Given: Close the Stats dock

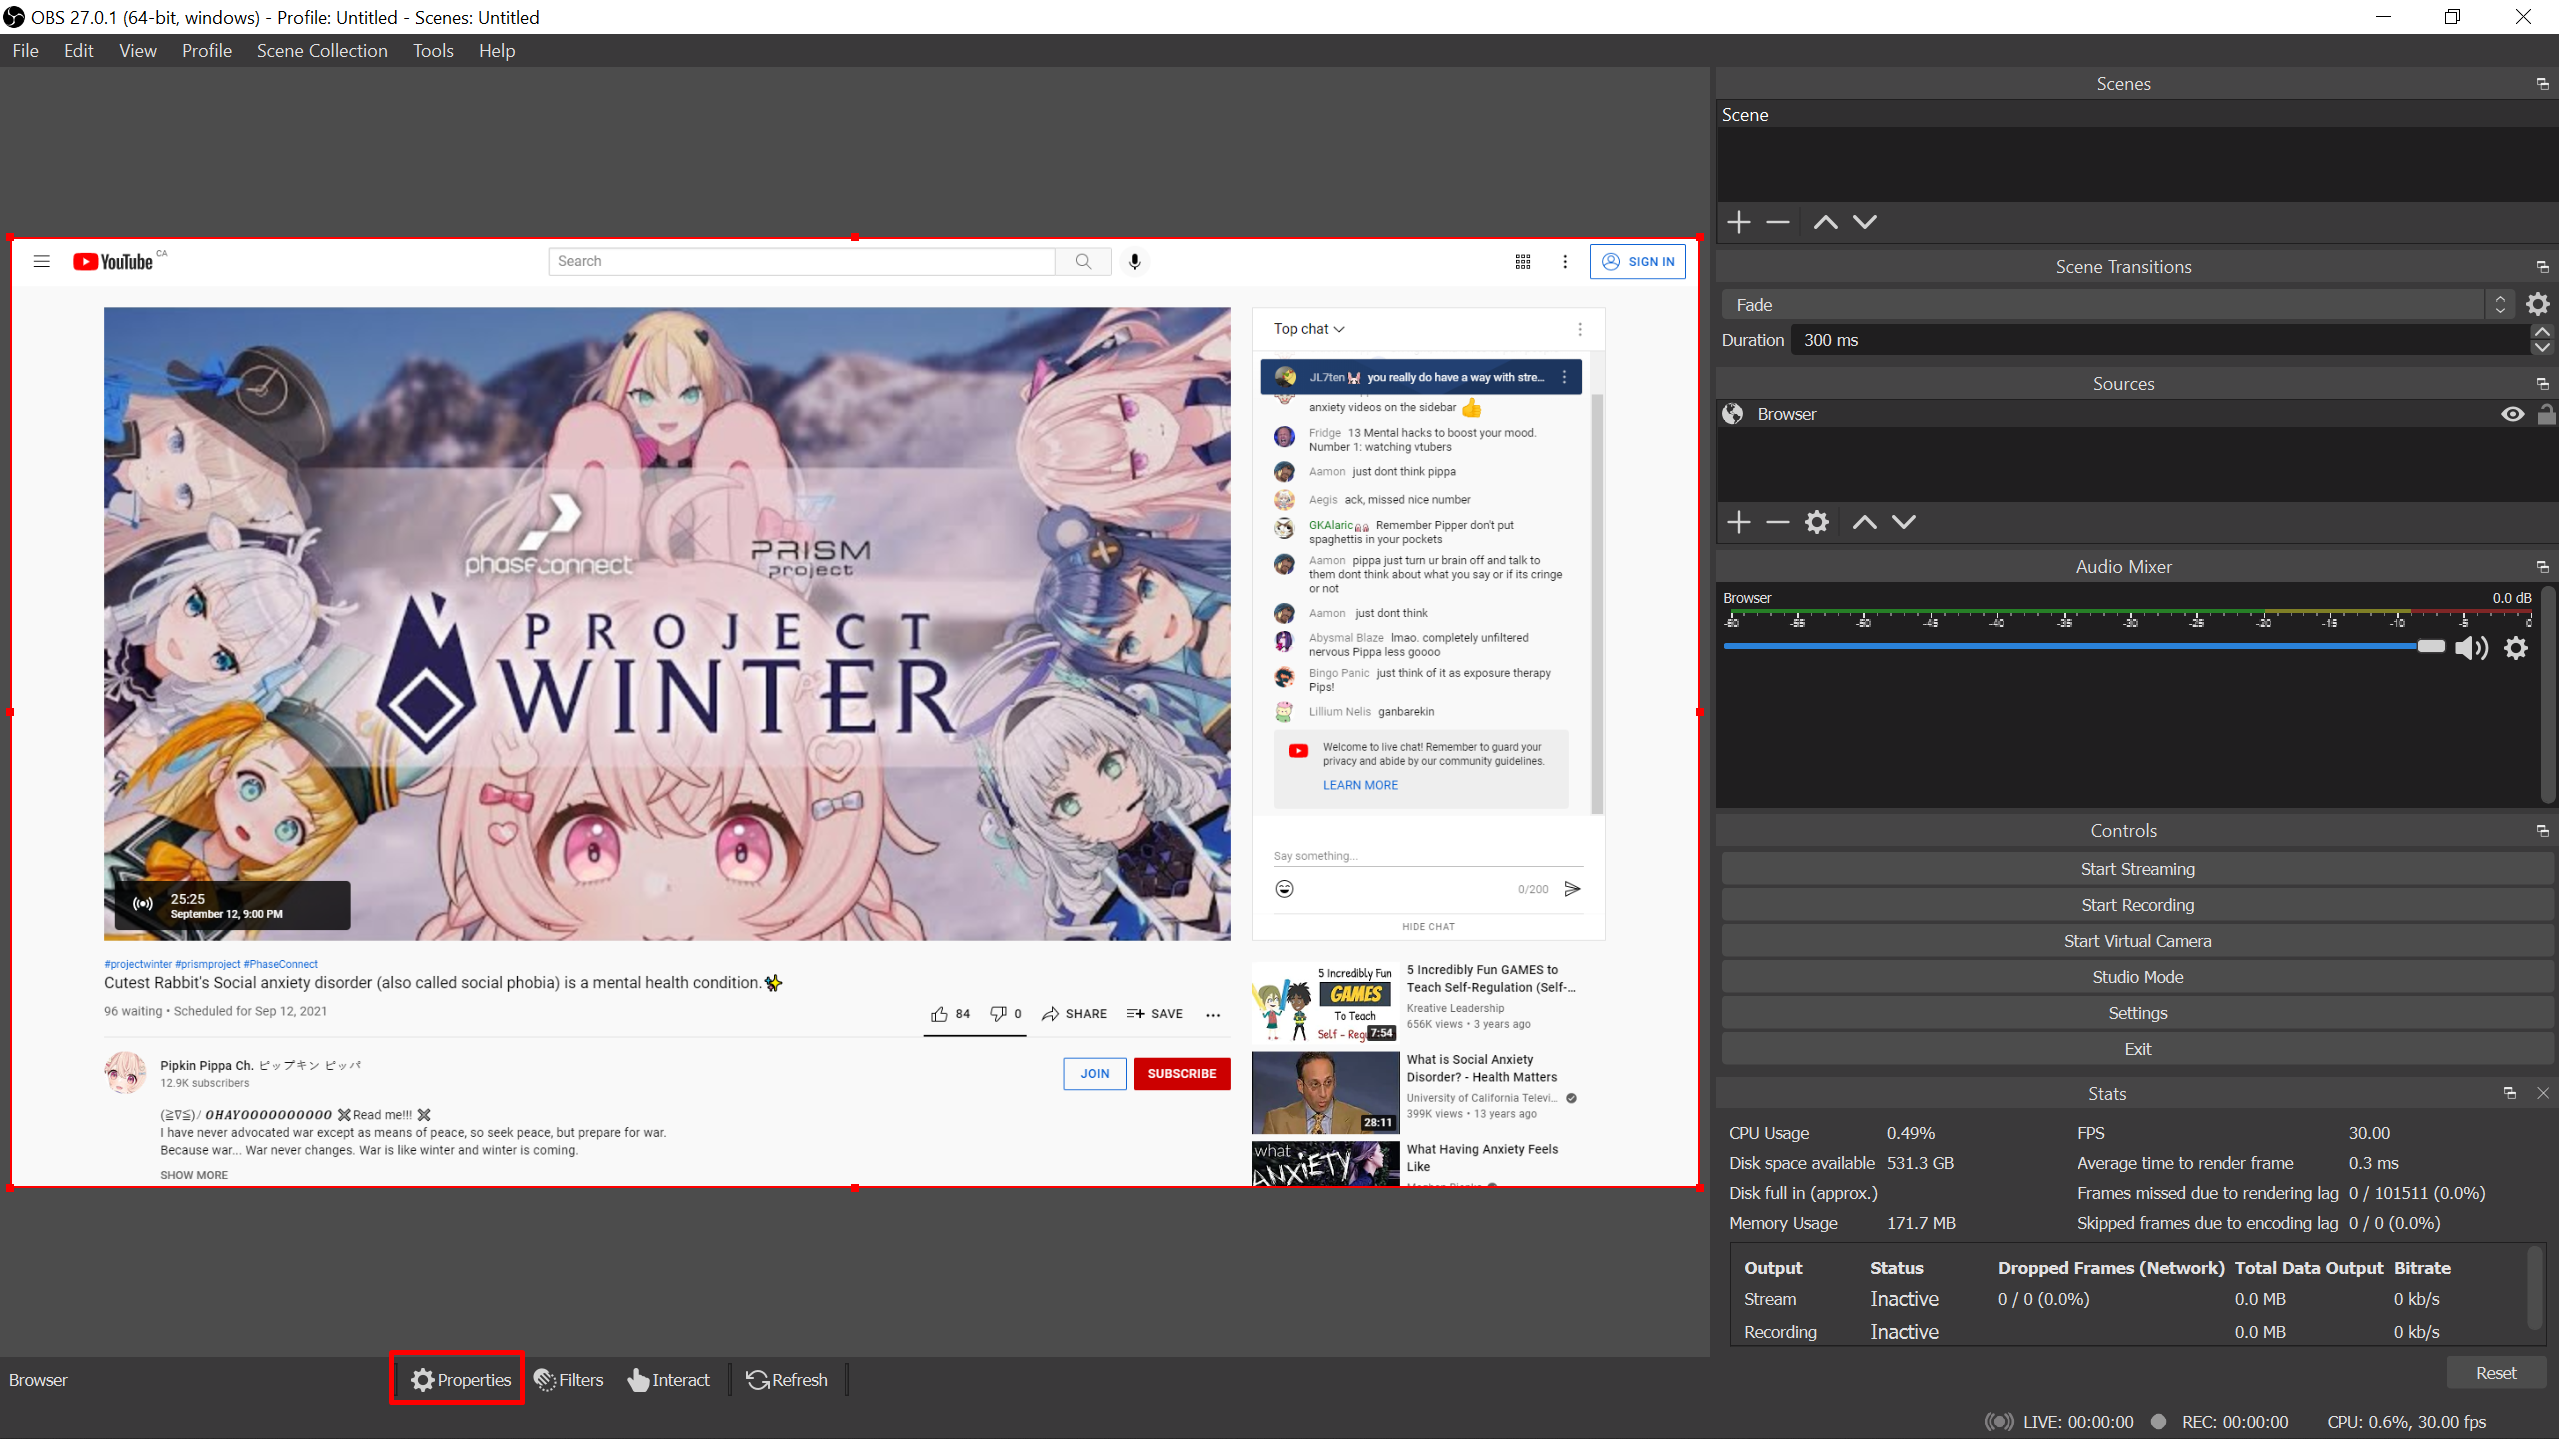Looking at the screenshot, I should pos(2543,1093).
